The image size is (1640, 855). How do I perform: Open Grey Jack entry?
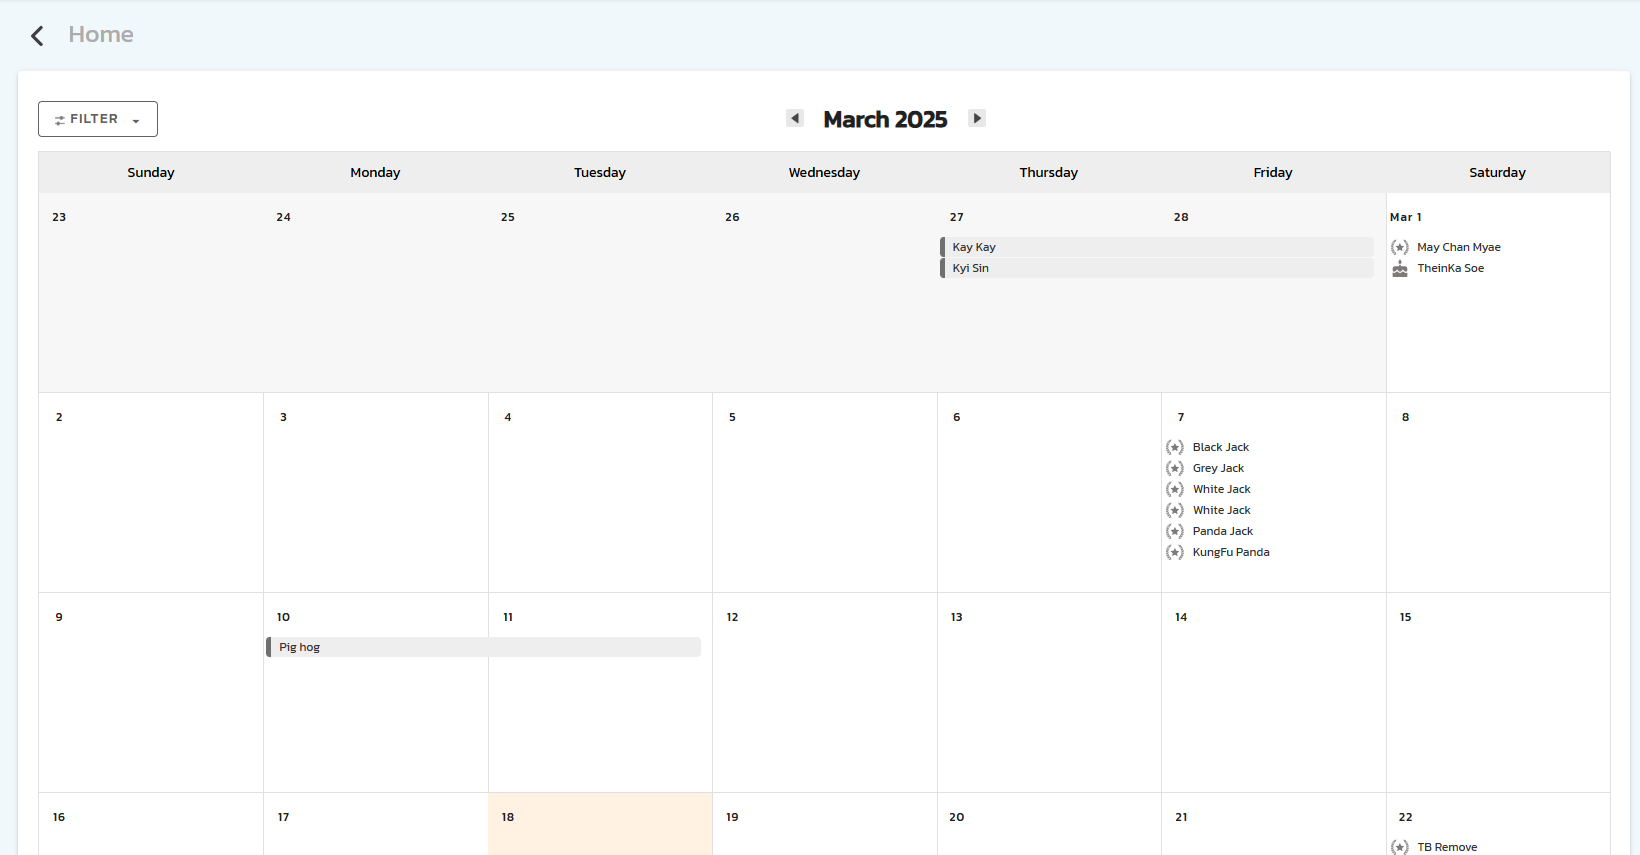(1218, 468)
